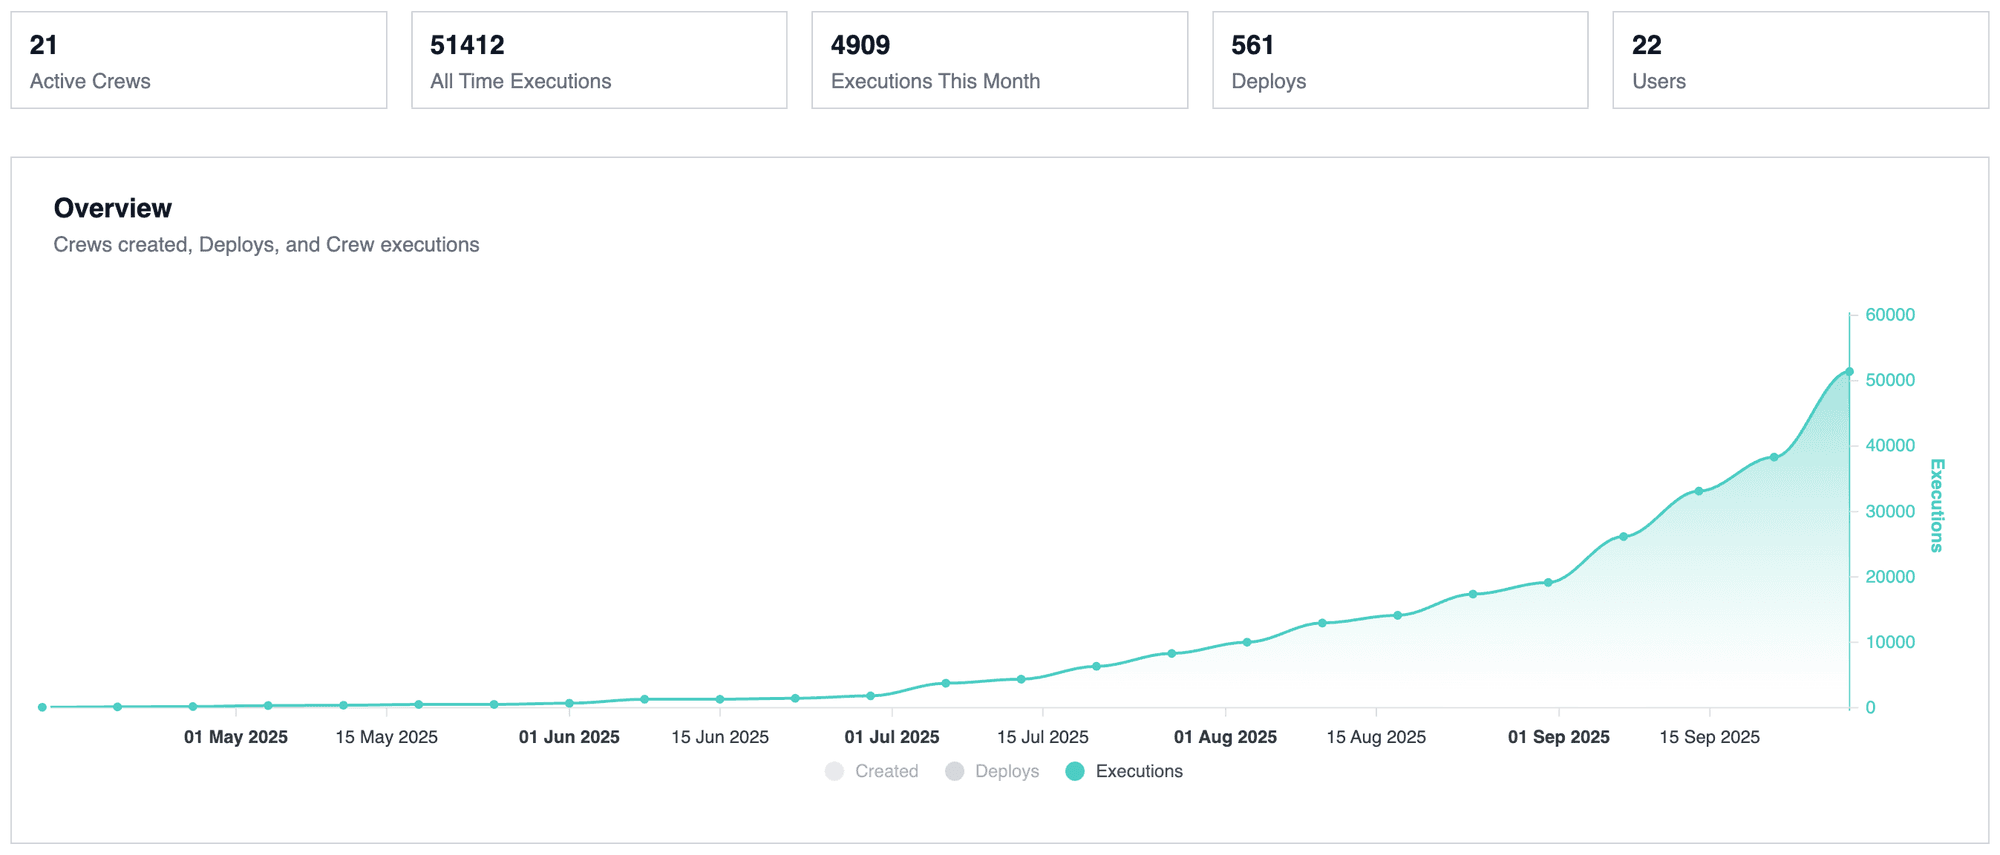
Task: Click the teal Executions legend dot
Action: tap(1075, 771)
